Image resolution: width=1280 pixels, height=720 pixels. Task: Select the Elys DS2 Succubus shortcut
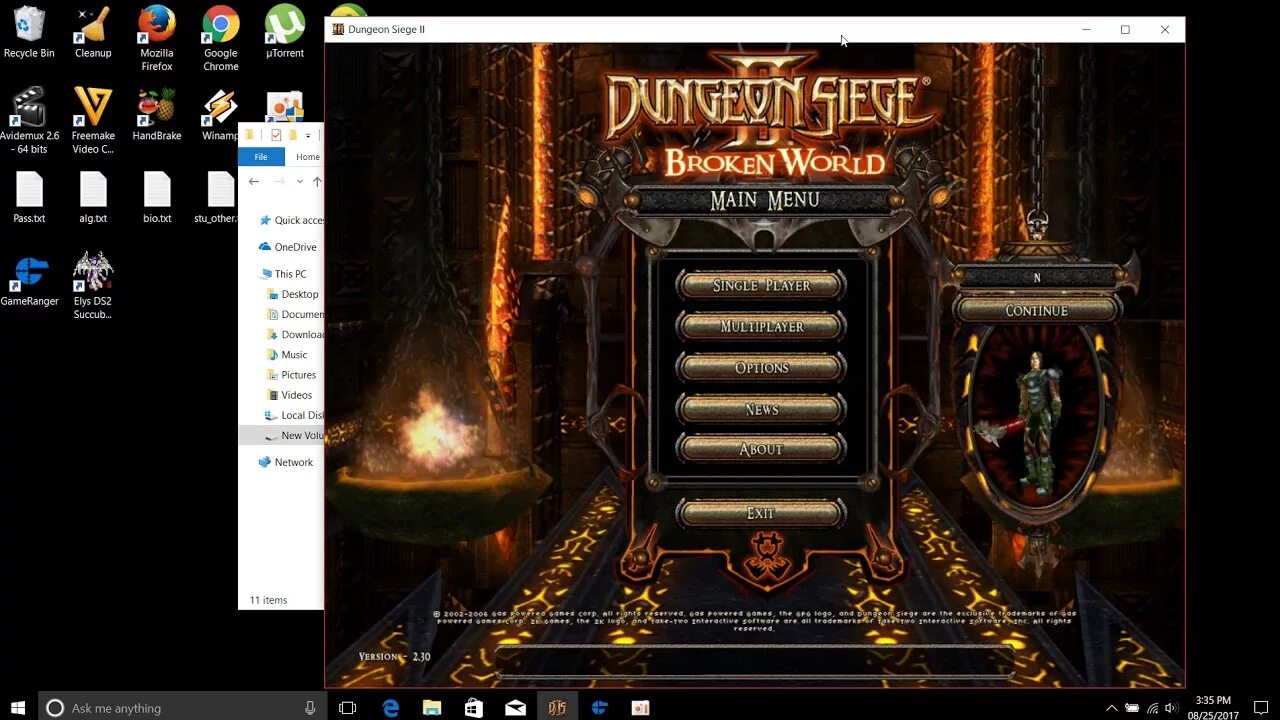(x=93, y=286)
